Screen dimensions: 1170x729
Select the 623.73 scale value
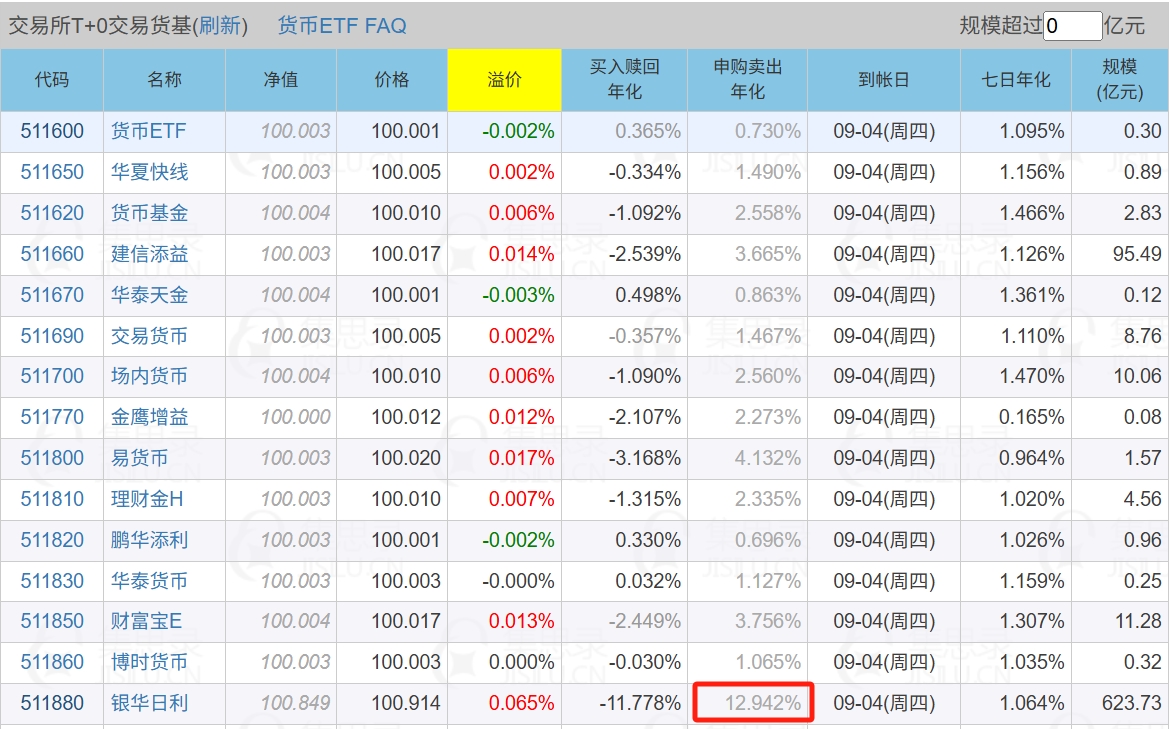tap(1132, 704)
